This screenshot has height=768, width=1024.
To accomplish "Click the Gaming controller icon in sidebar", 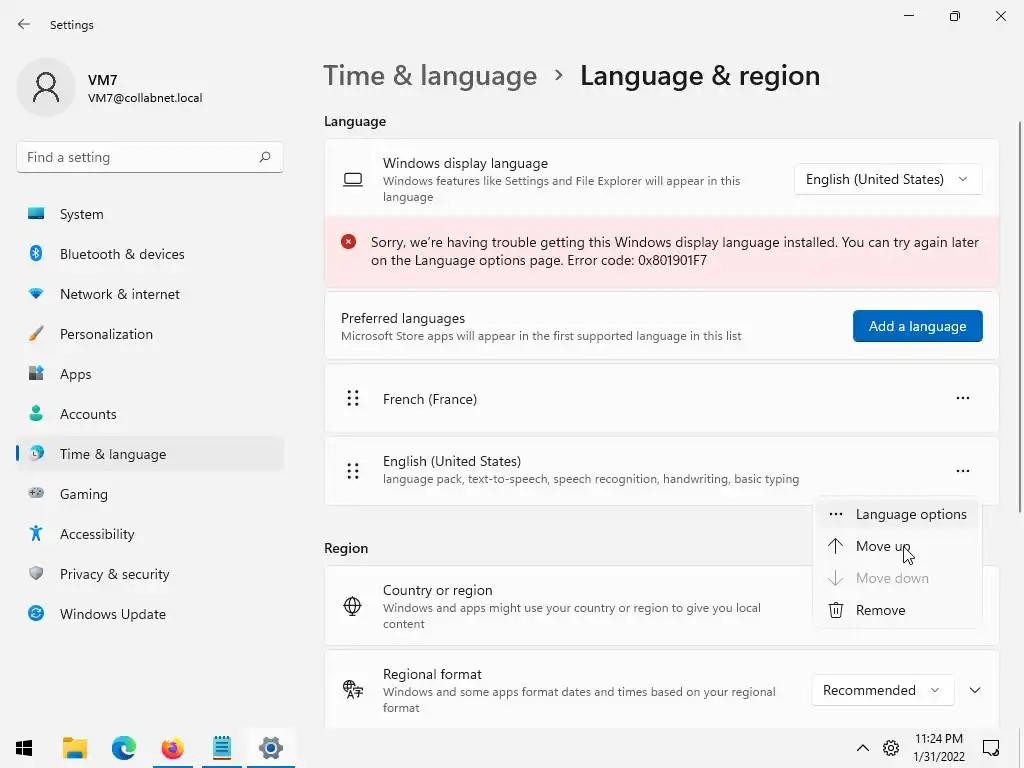I will (36, 493).
